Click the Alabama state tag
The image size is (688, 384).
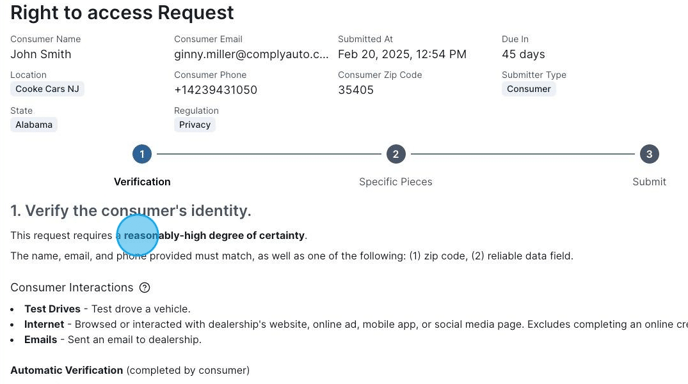34,125
